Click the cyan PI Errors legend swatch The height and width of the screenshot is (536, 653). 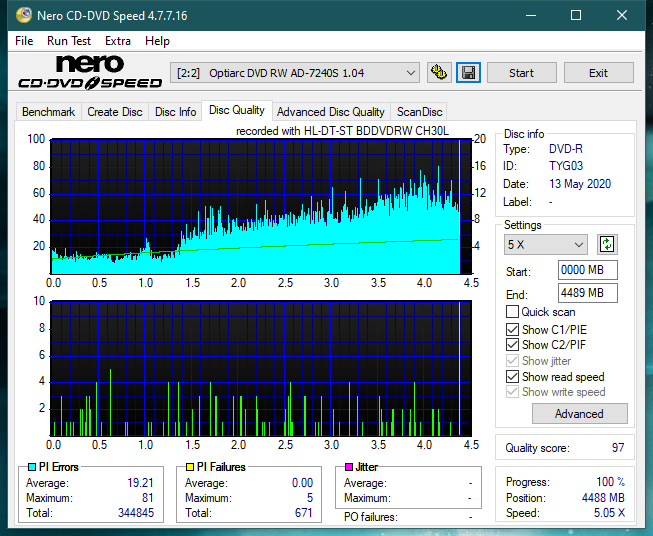32,467
